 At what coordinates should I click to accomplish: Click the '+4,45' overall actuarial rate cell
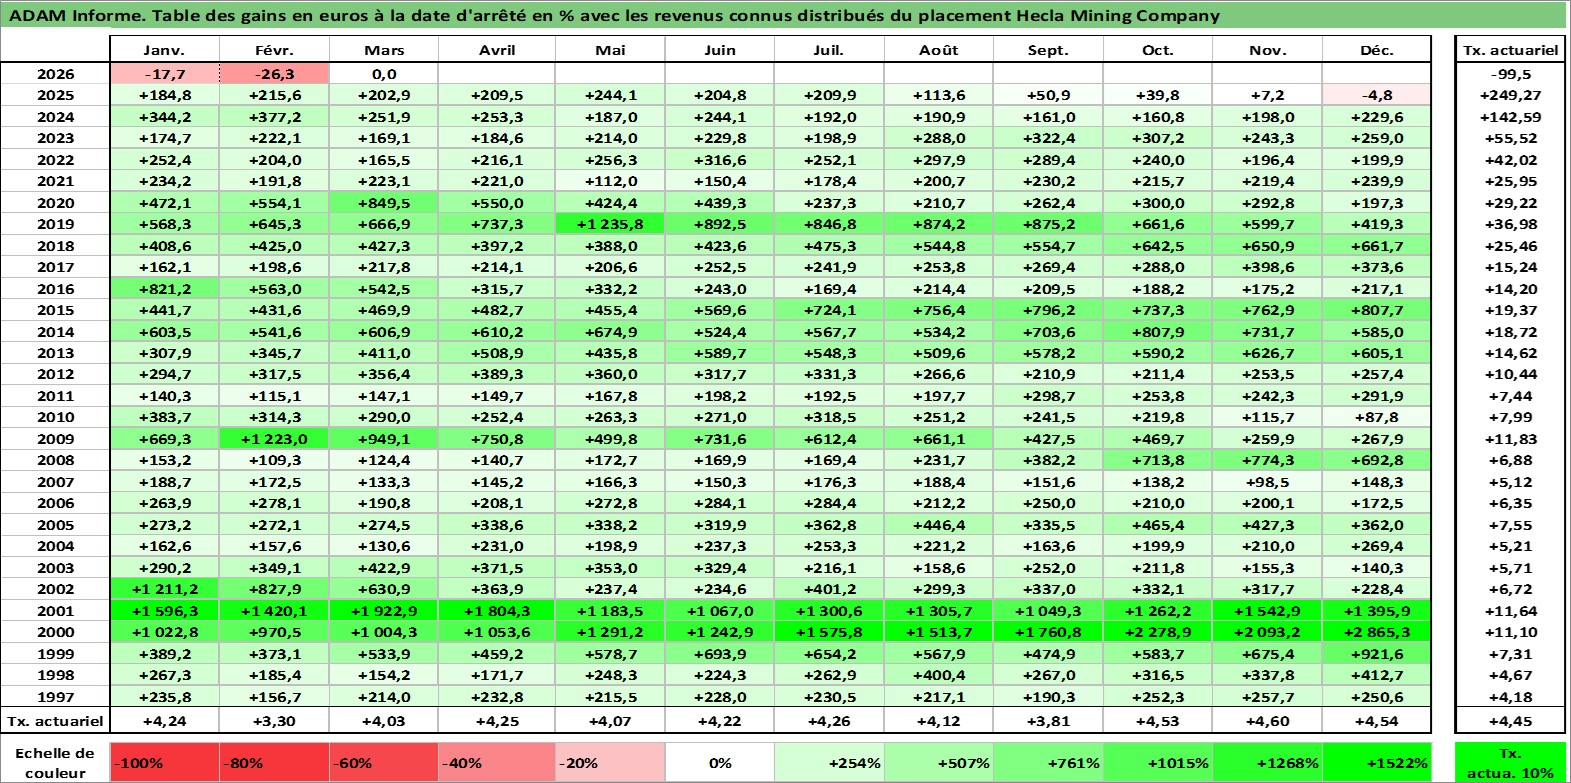pyautogui.click(x=1510, y=720)
